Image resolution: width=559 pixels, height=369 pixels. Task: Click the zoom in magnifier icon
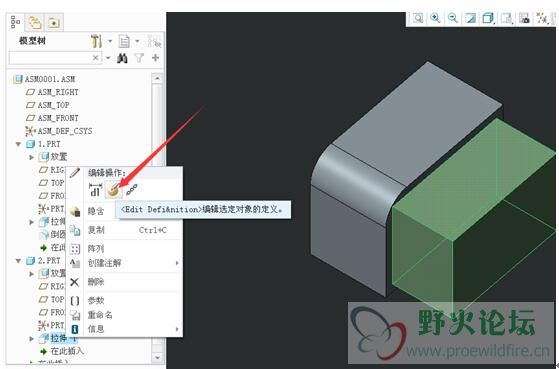click(436, 18)
